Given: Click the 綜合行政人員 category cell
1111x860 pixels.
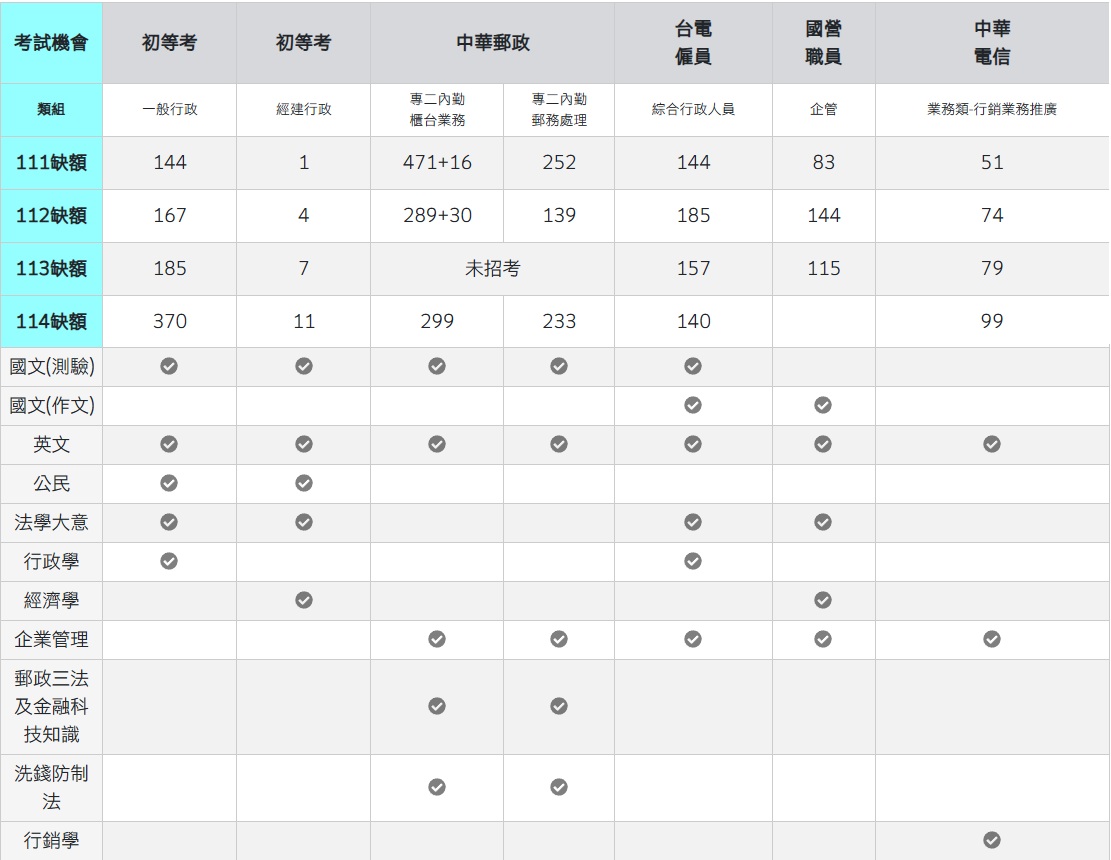Looking at the screenshot, I should click(x=693, y=109).
